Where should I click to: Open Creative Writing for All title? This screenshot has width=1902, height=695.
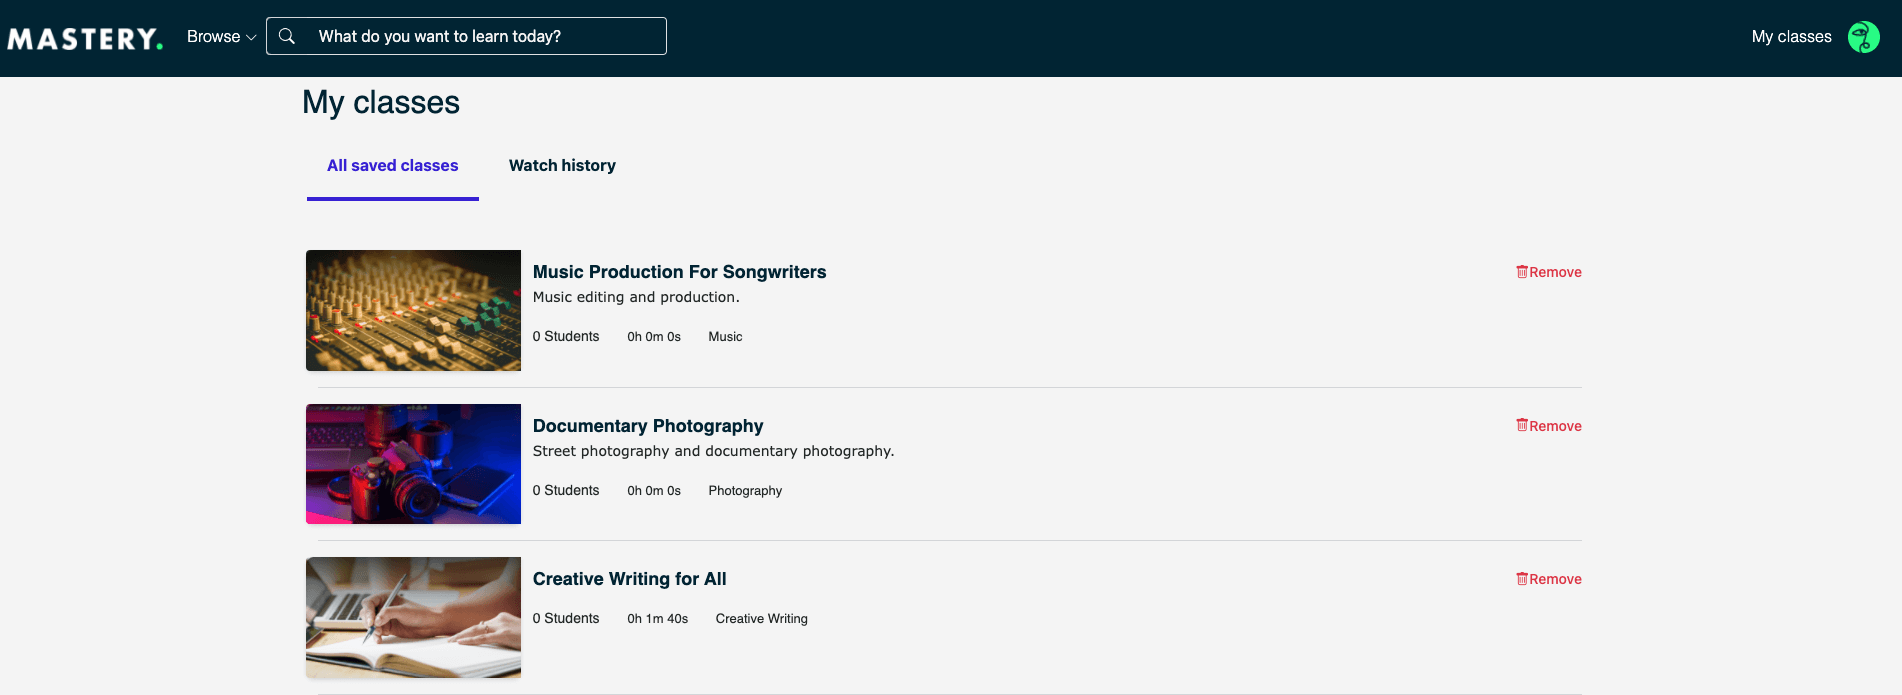point(629,579)
